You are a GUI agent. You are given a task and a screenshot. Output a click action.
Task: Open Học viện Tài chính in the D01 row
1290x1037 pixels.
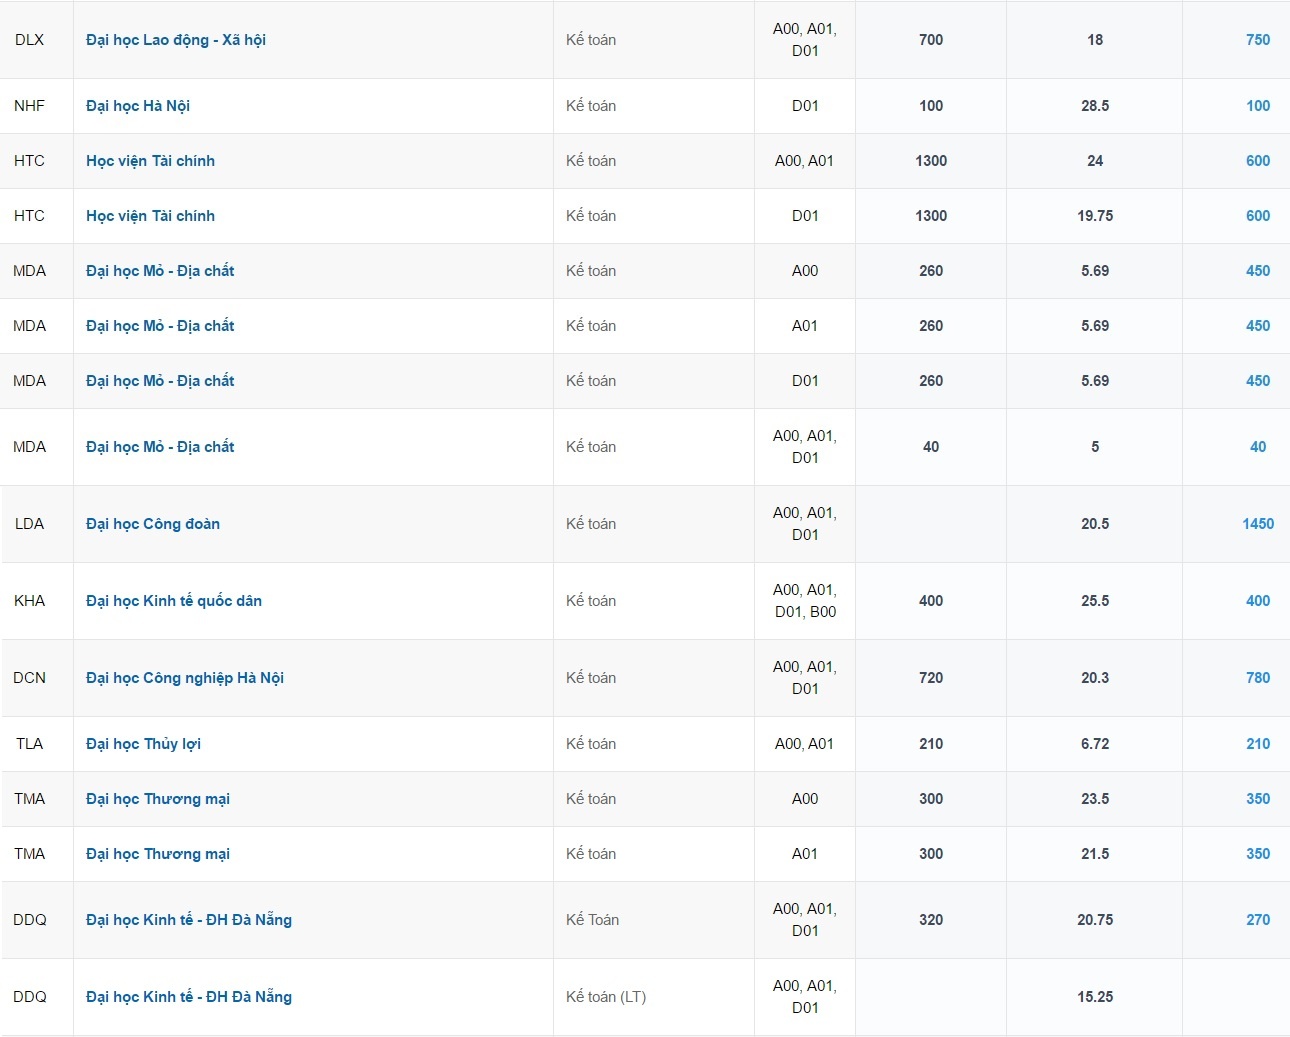point(150,216)
